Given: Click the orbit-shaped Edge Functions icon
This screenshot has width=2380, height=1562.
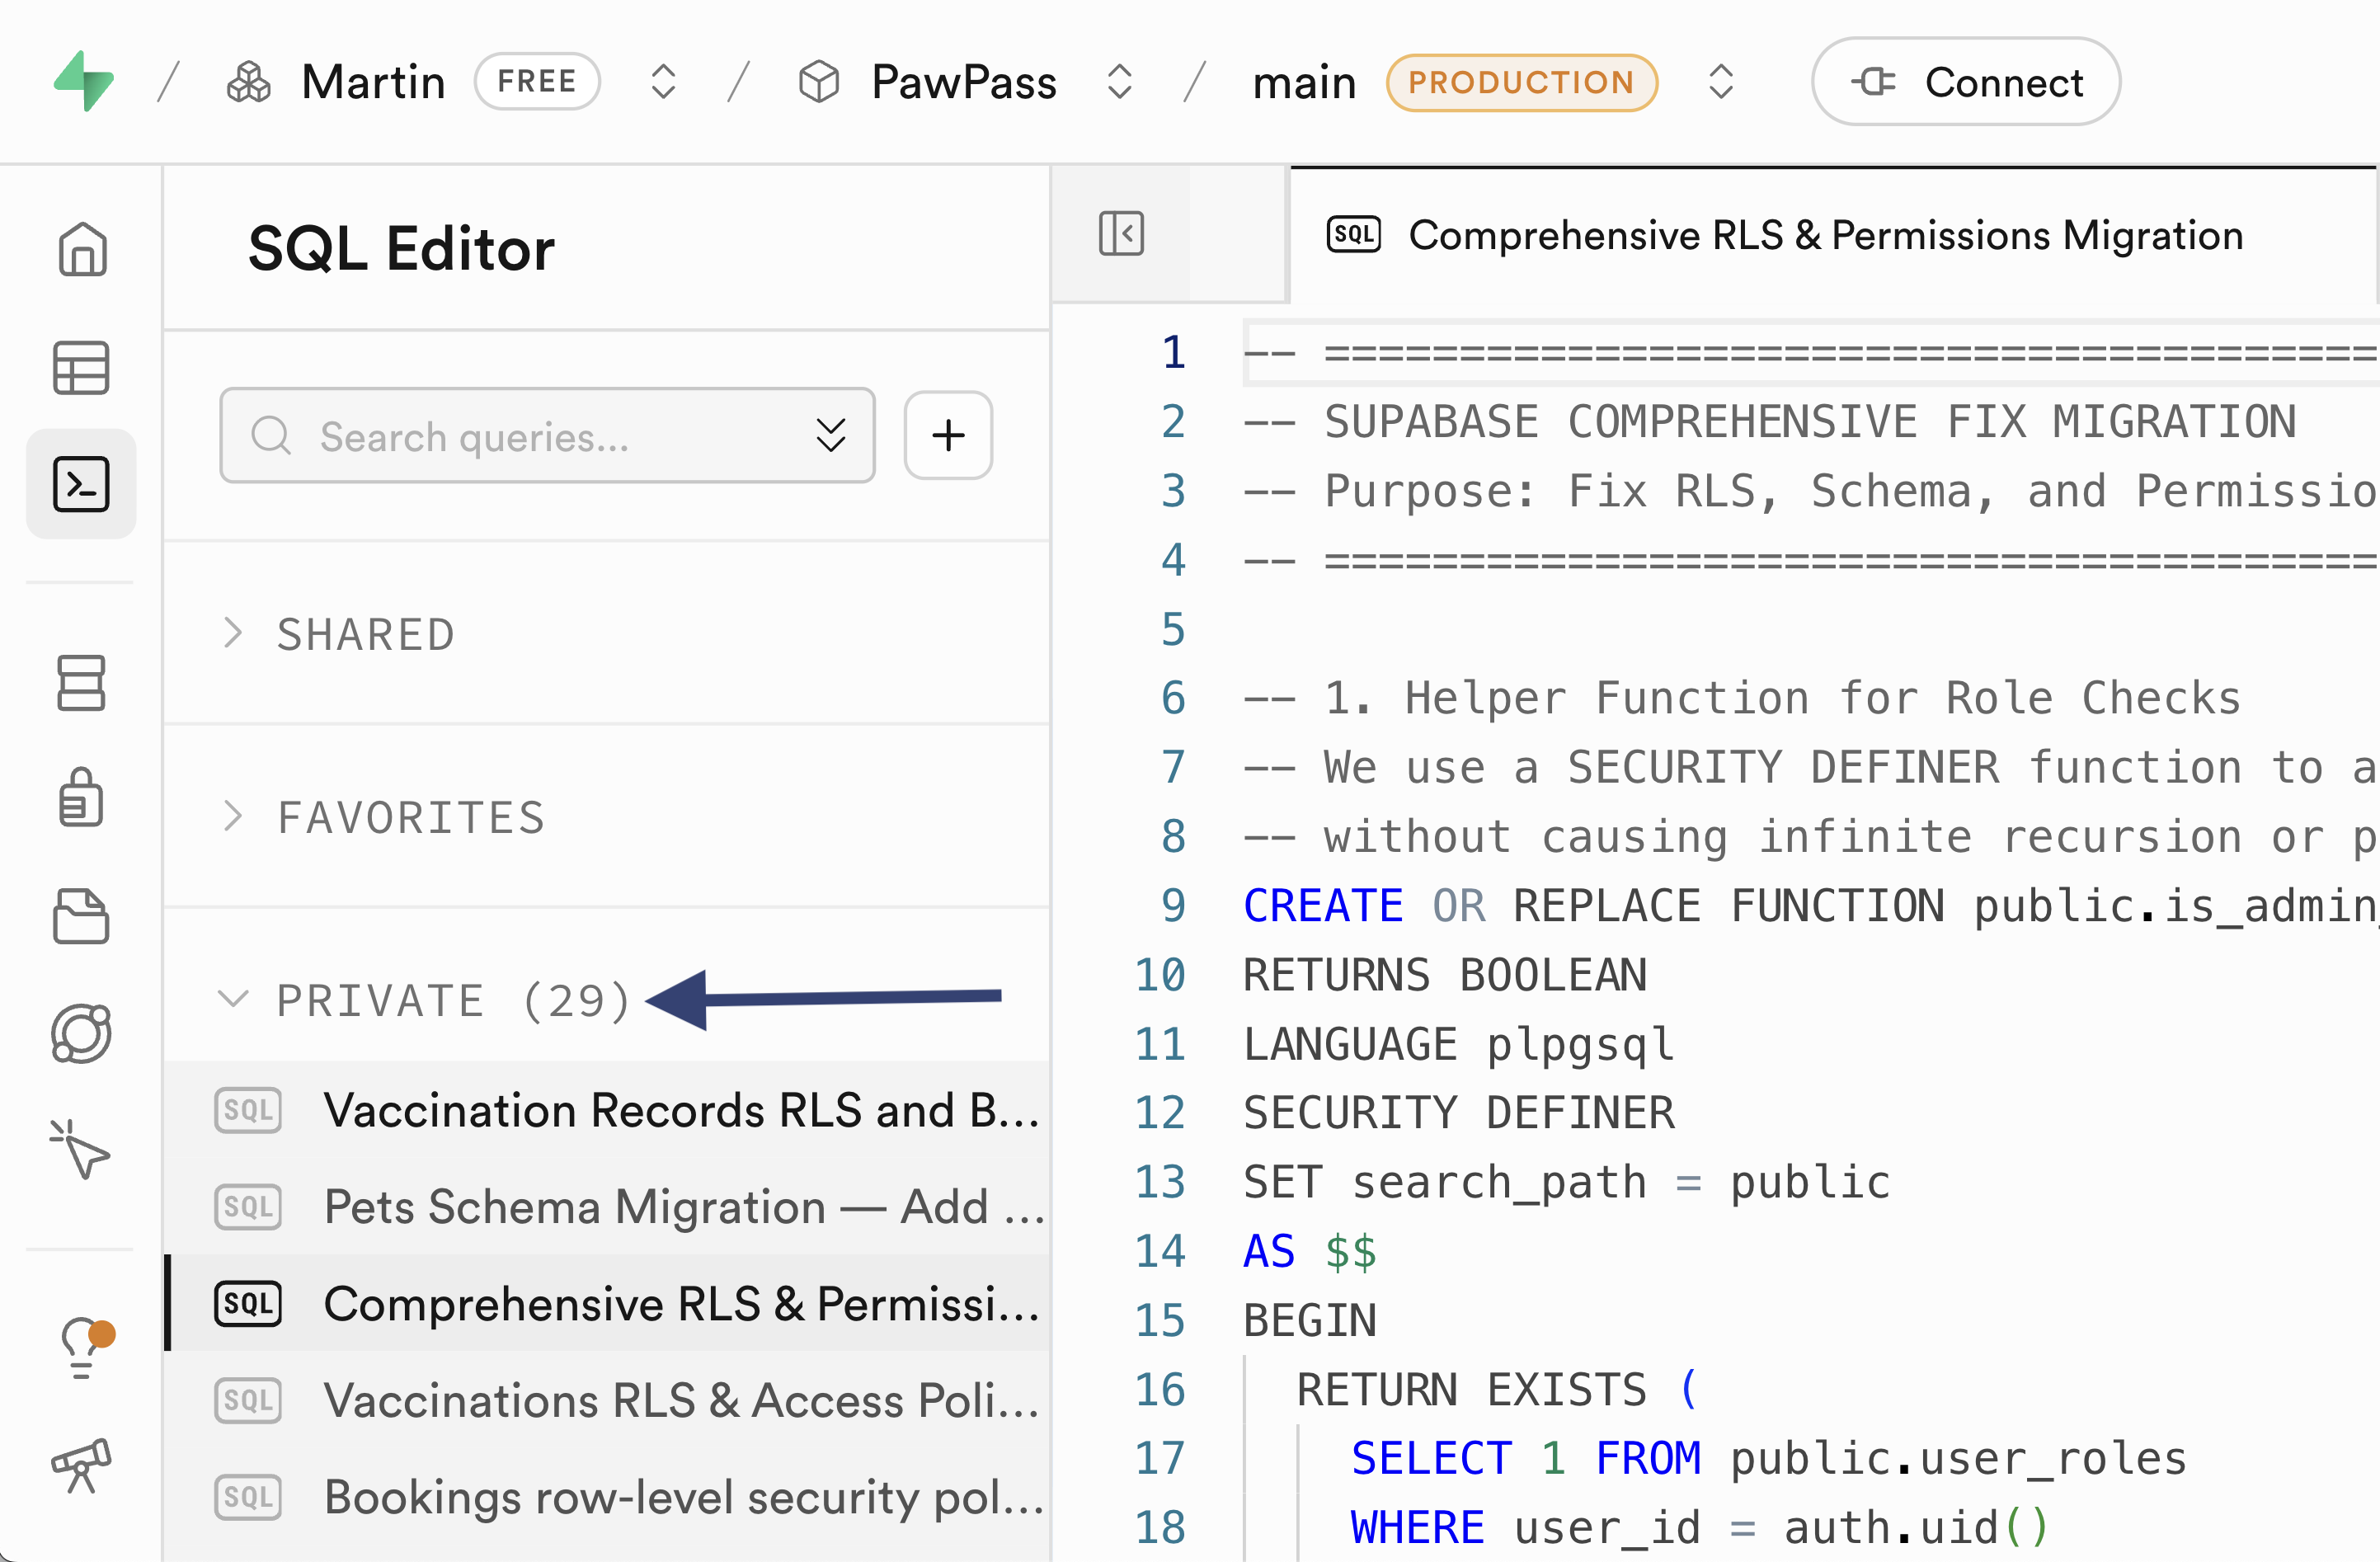Looking at the screenshot, I should [82, 1035].
